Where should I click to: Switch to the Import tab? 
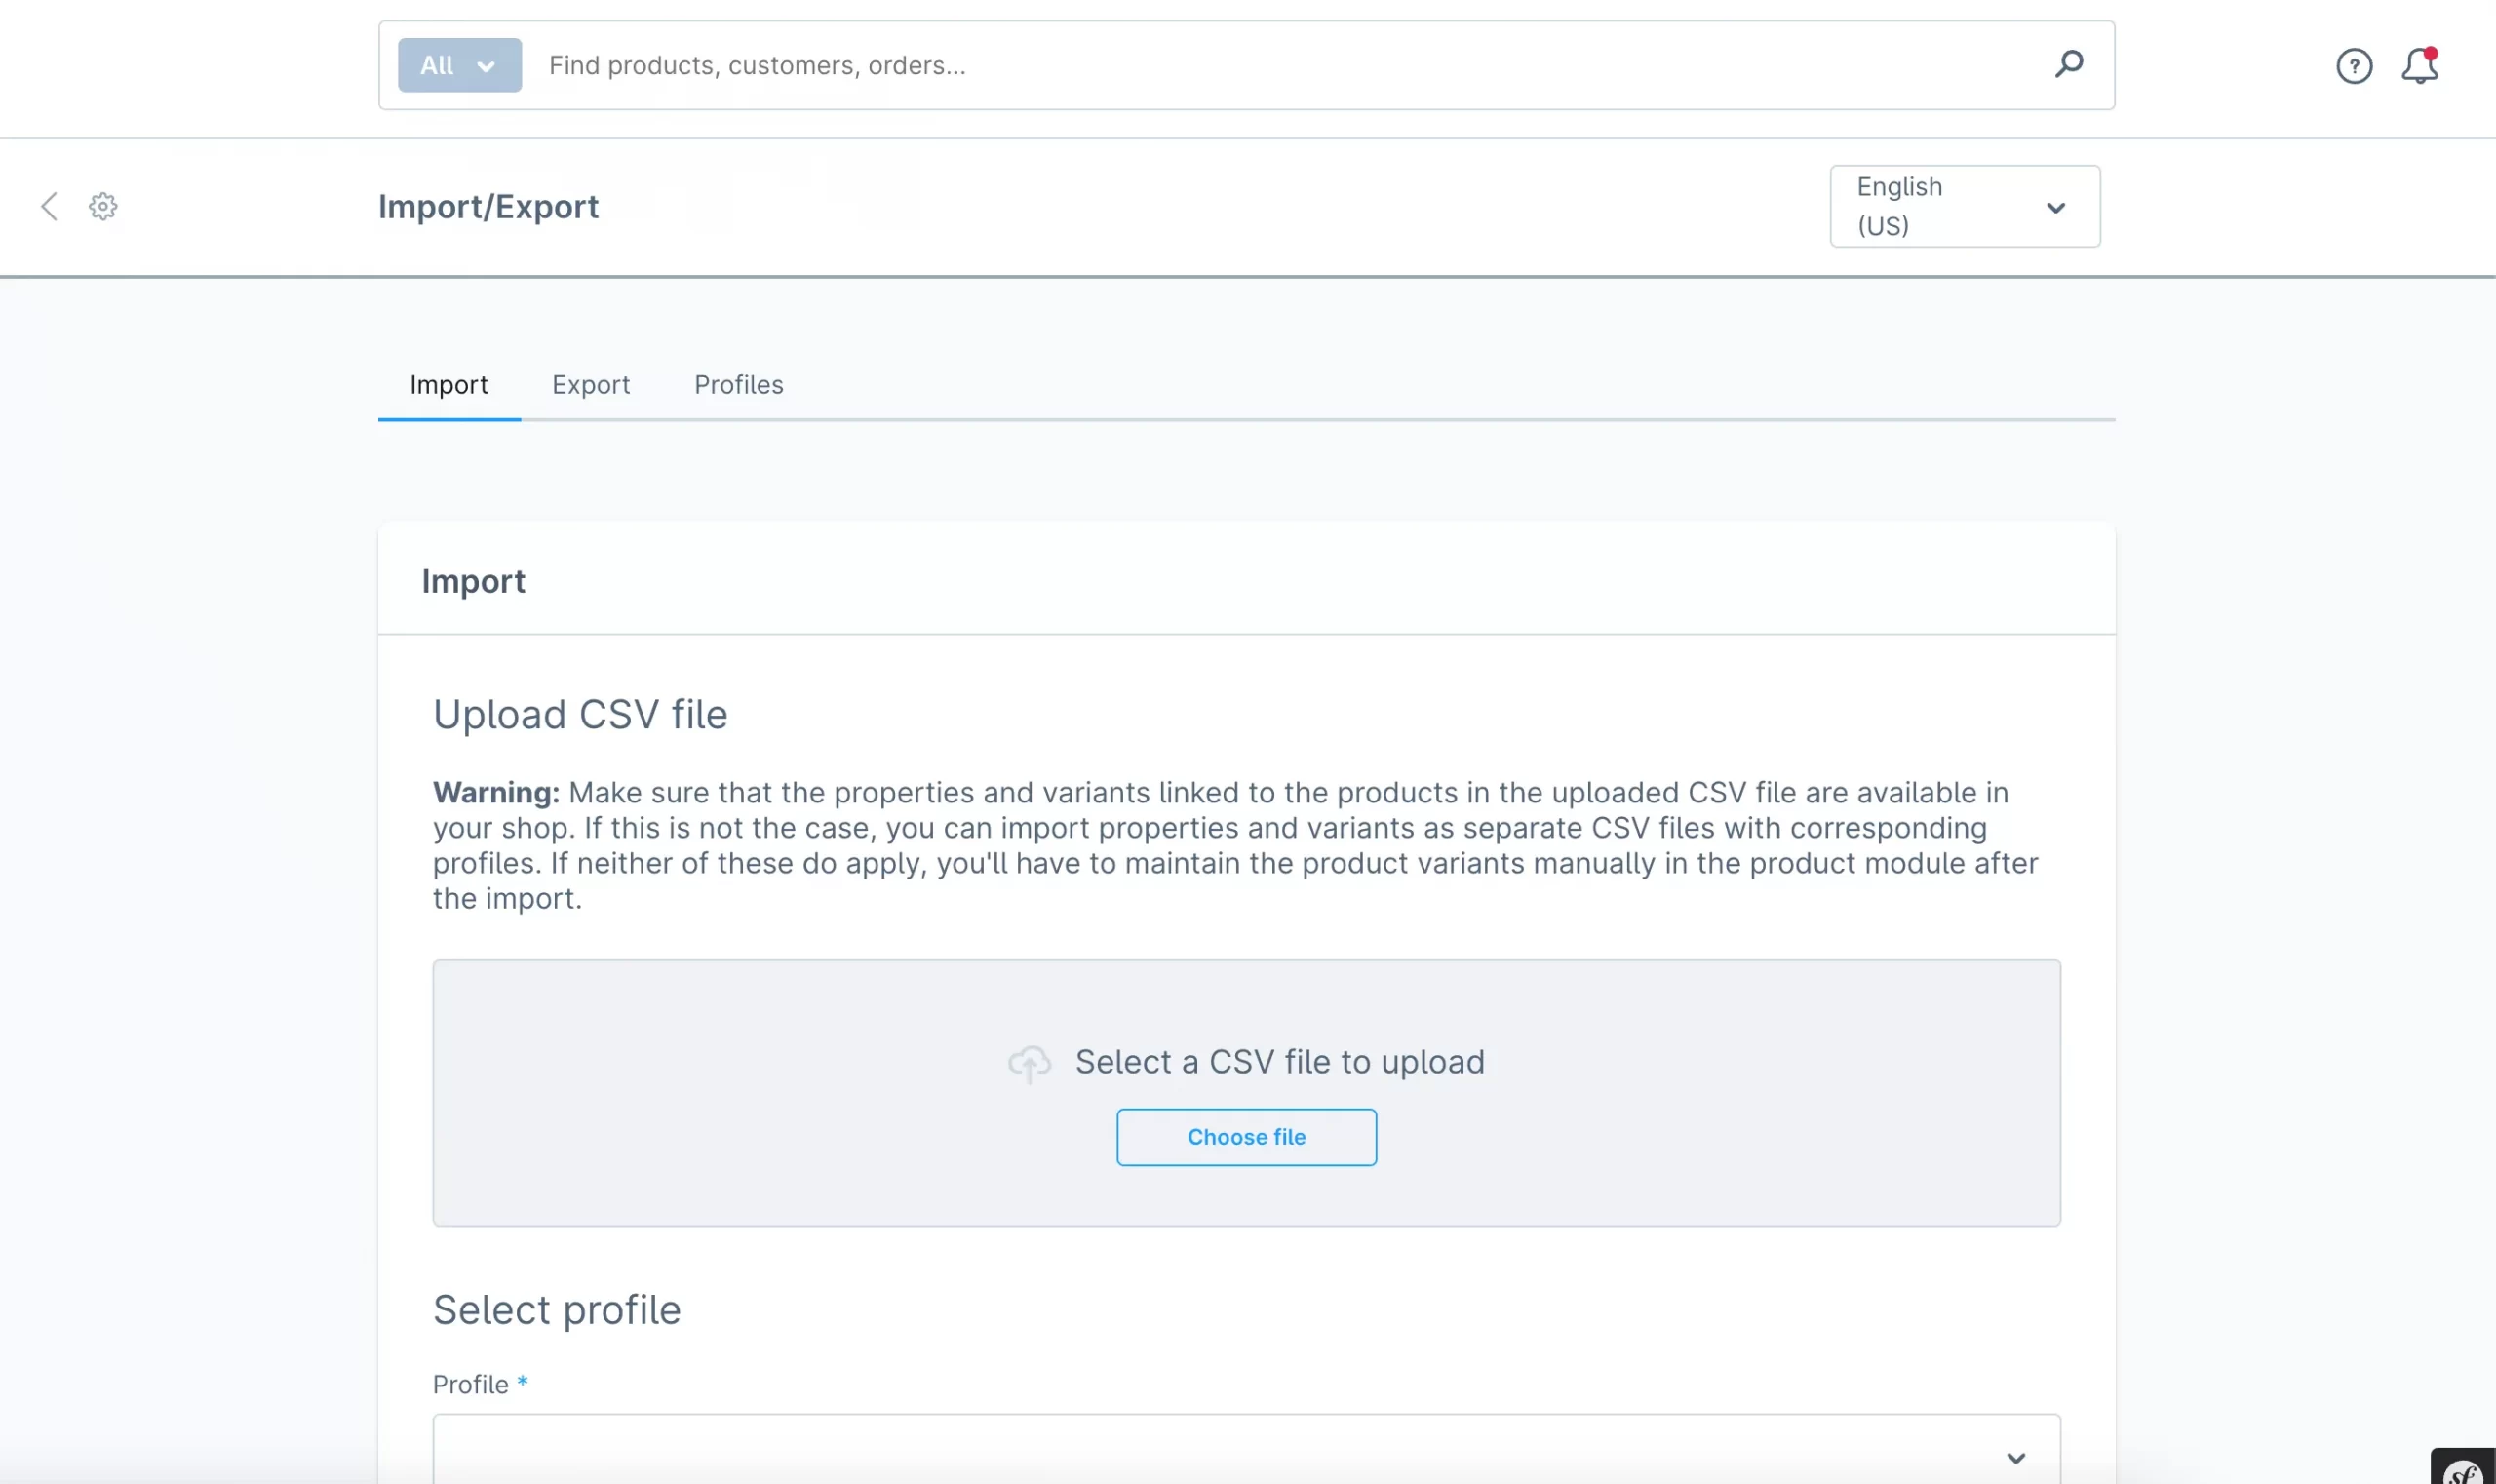click(x=449, y=385)
